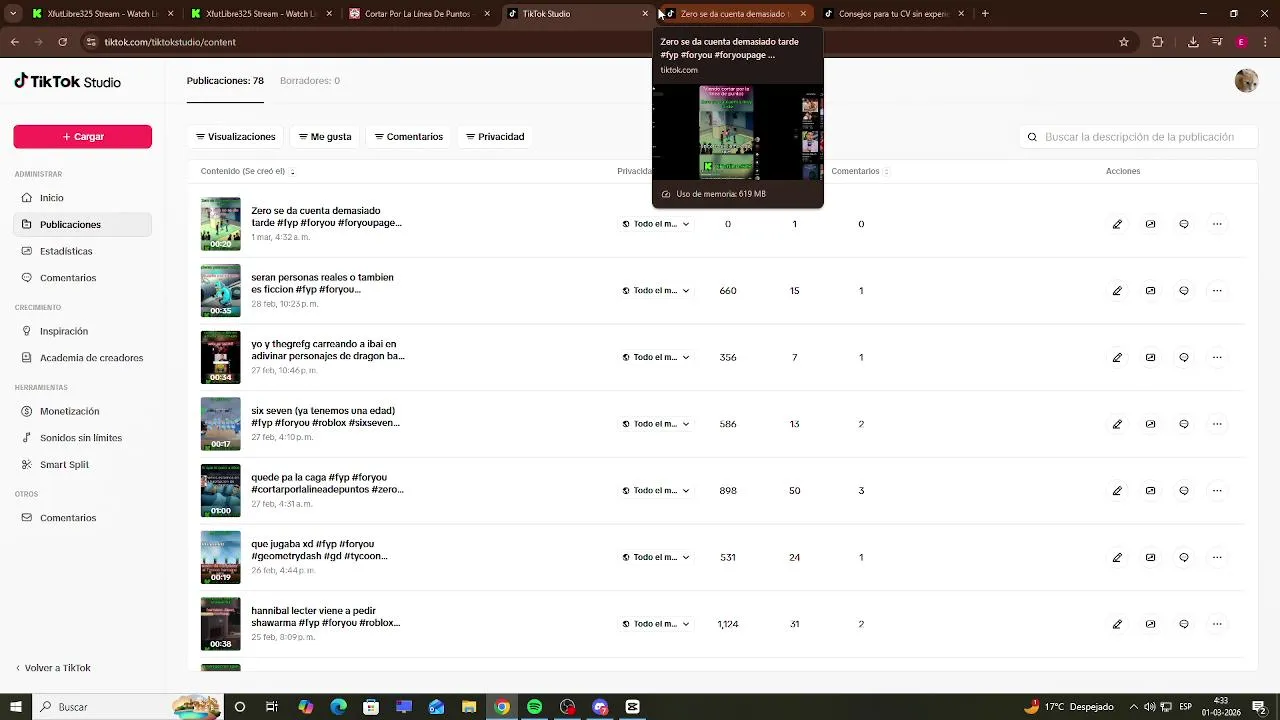The height and width of the screenshot is (720, 1280).
Task: Click Volver a TikTok link
Action: pyautogui.click(x=53, y=668)
